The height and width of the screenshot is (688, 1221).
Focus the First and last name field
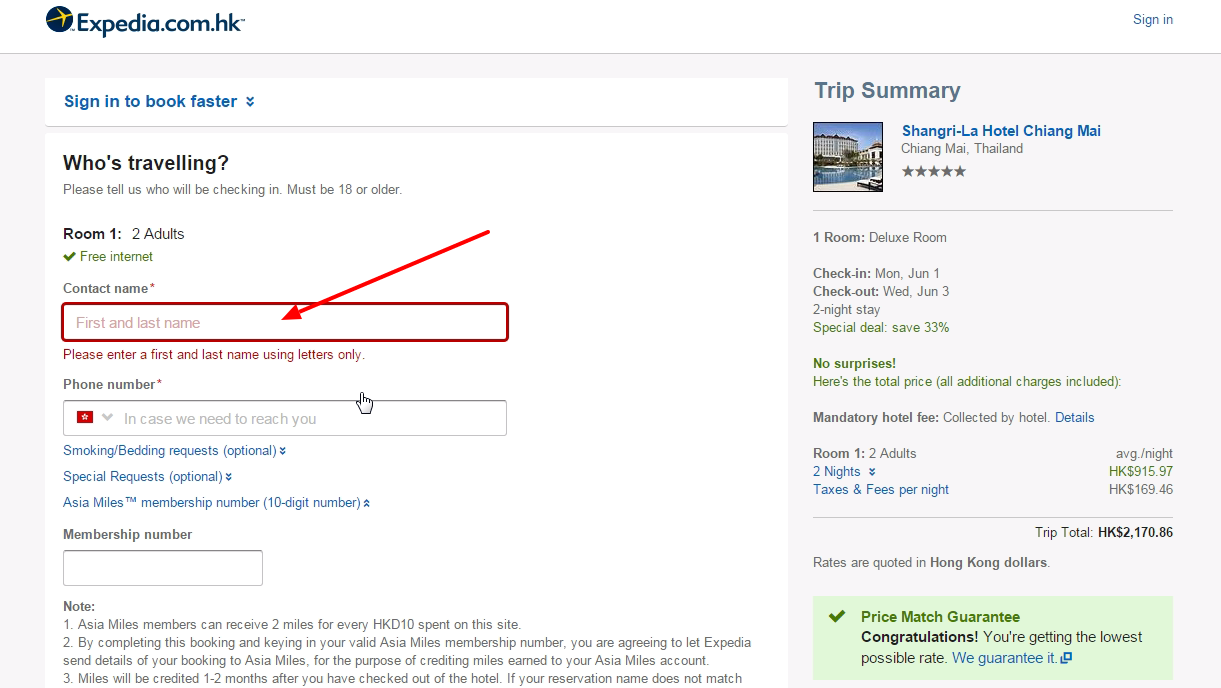coord(286,322)
